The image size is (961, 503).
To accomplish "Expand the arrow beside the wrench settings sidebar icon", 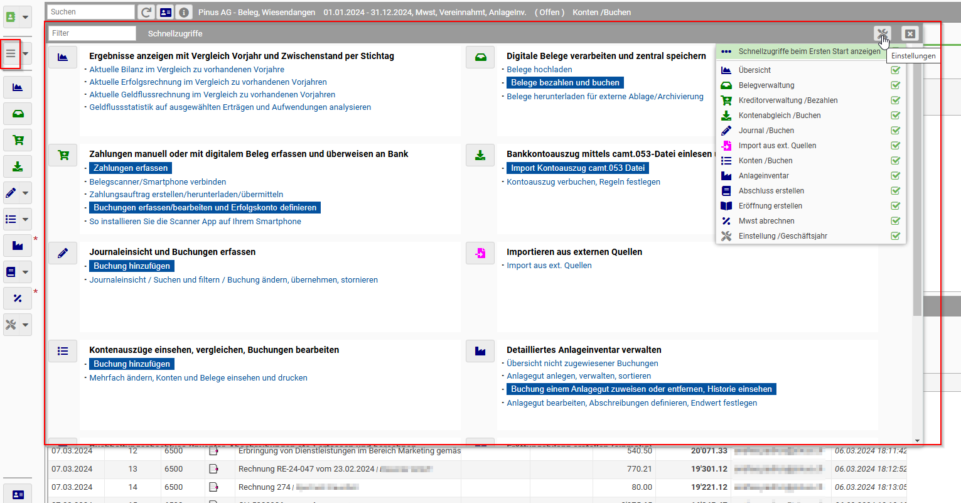I will click(25, 325).
